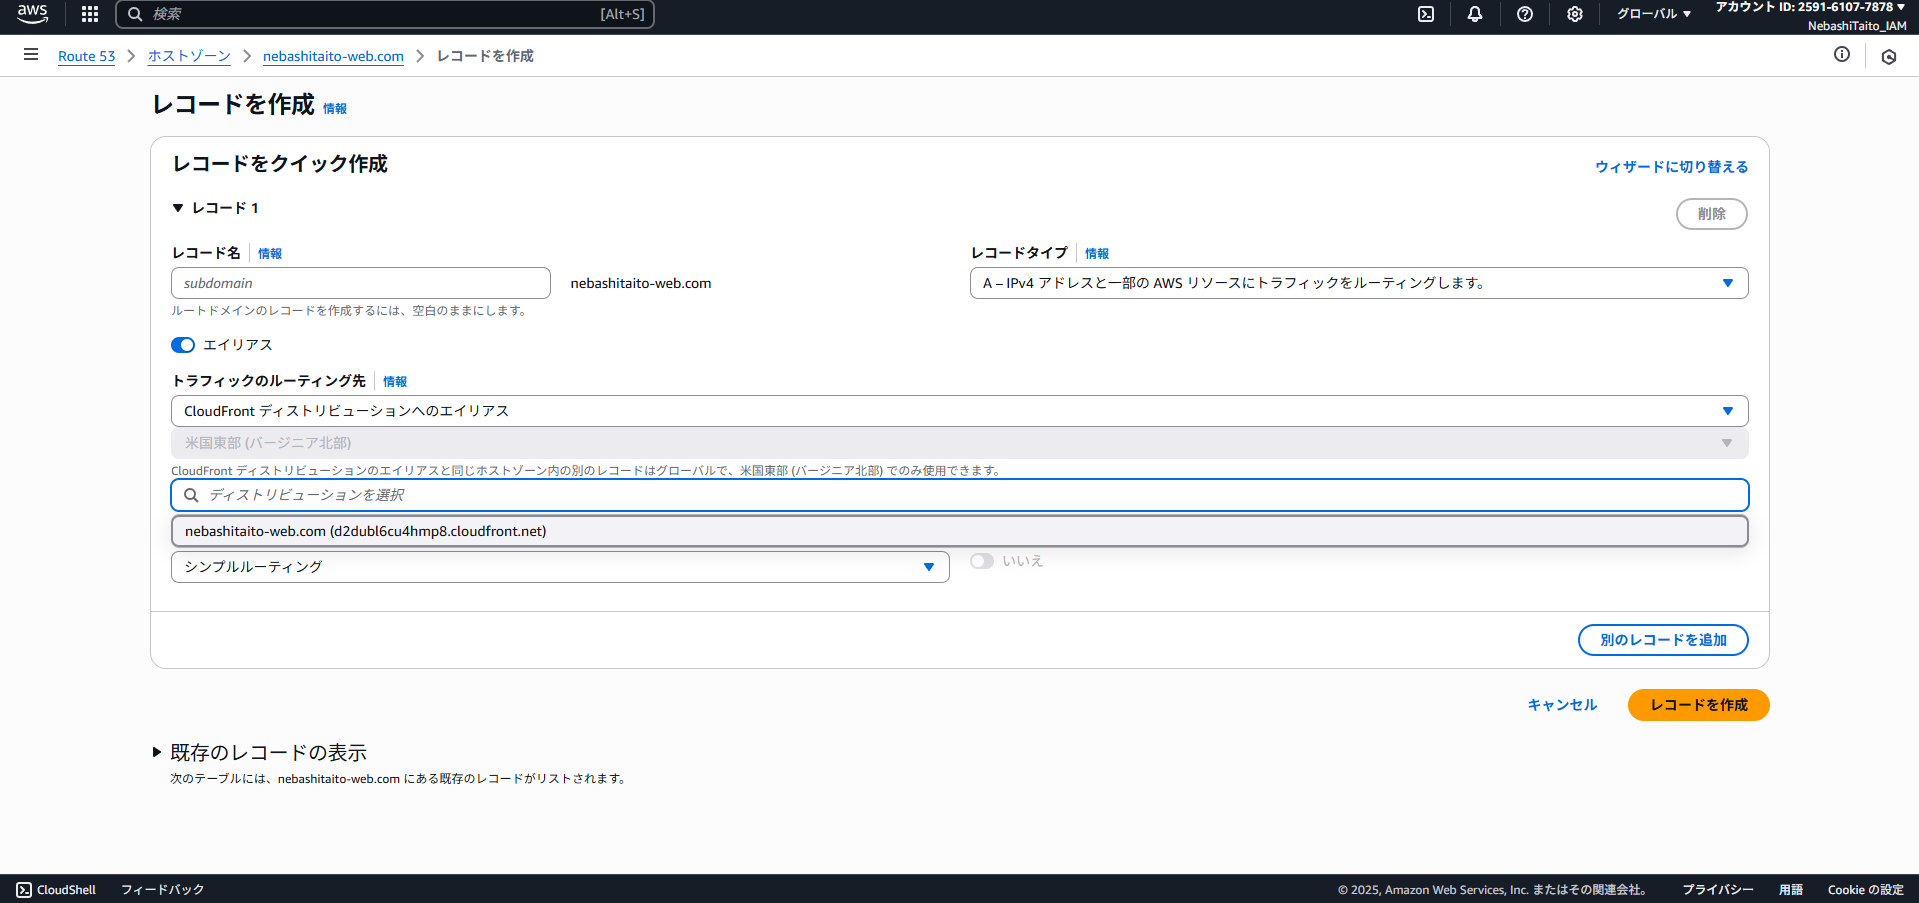Click ウィザードに切り替える link

1672,167
